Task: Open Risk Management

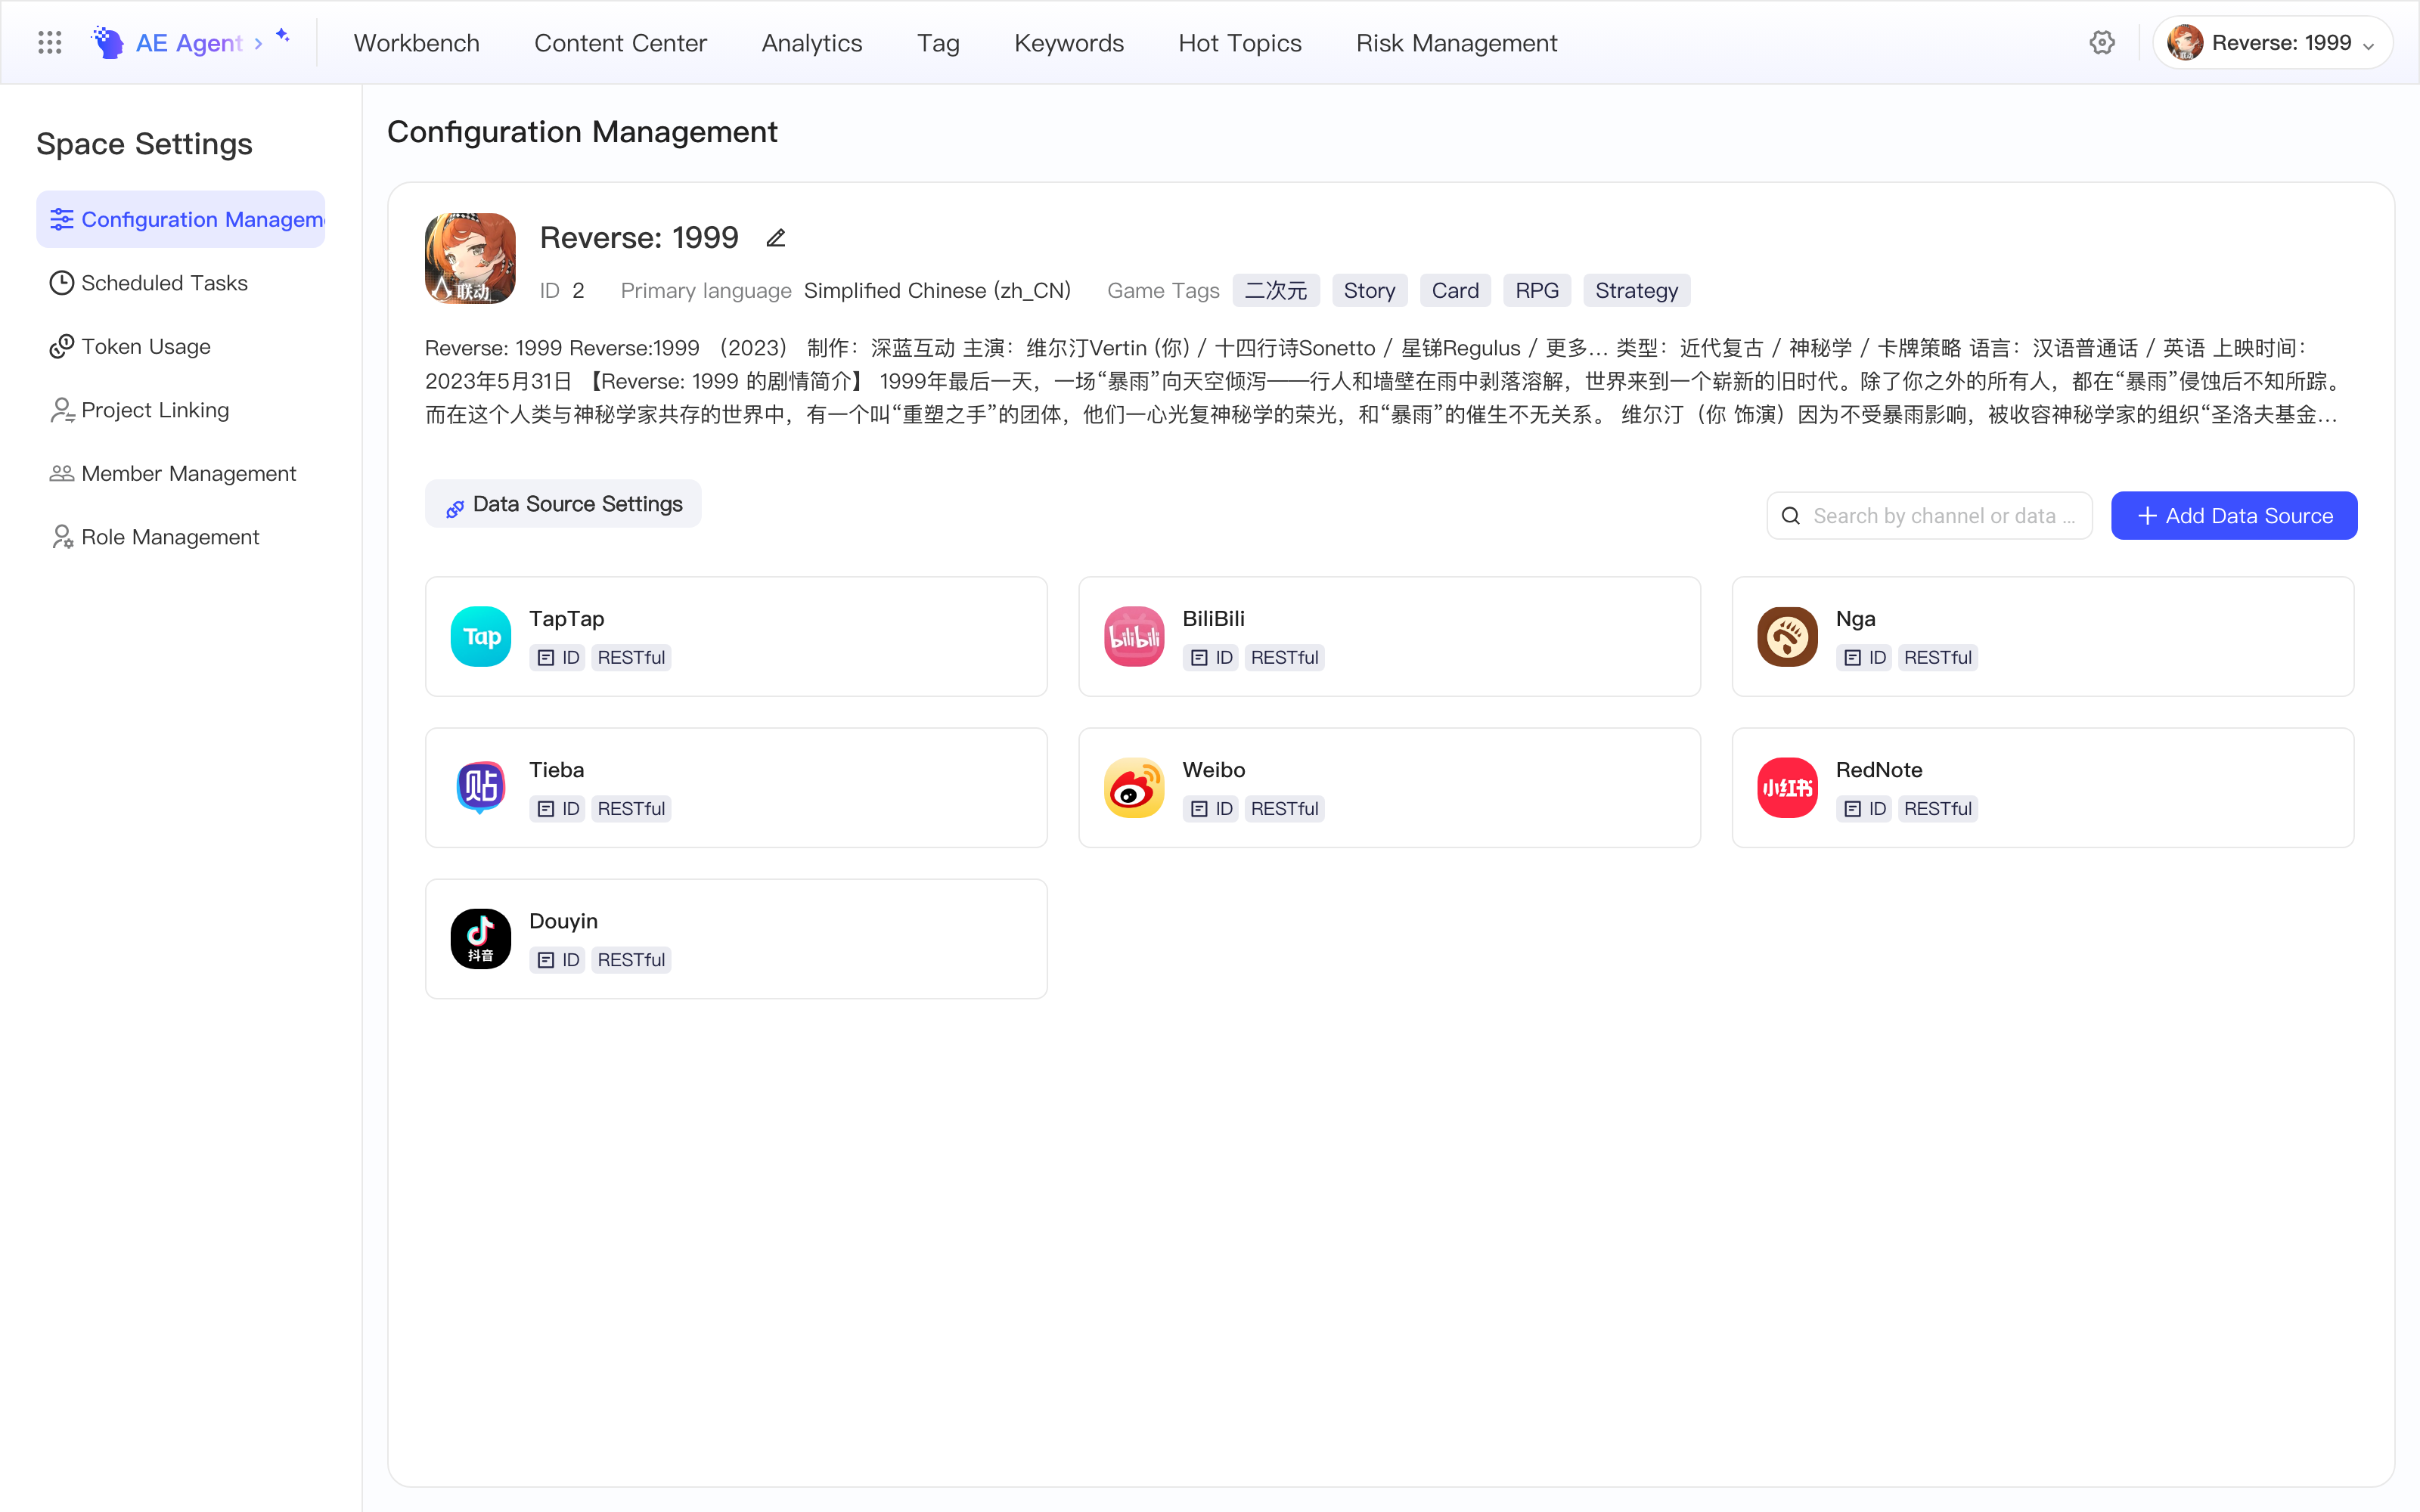Action: 1456,43
